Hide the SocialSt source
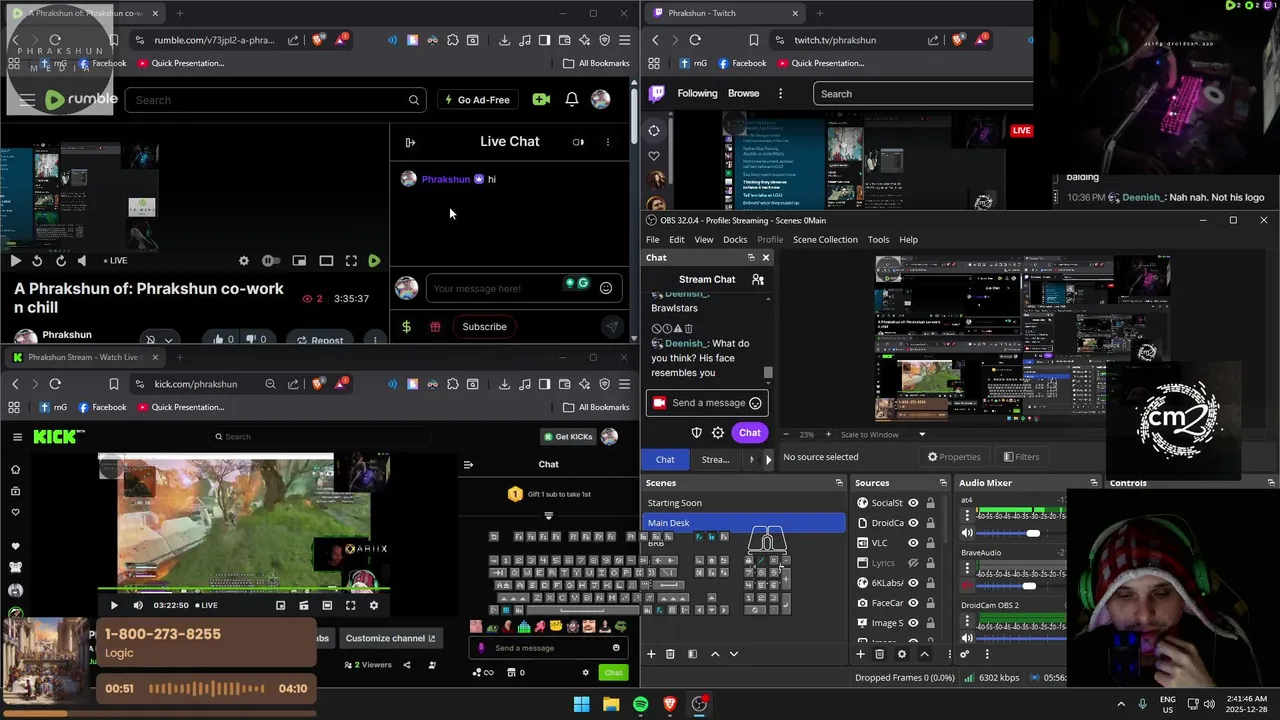 coord(913,503)
